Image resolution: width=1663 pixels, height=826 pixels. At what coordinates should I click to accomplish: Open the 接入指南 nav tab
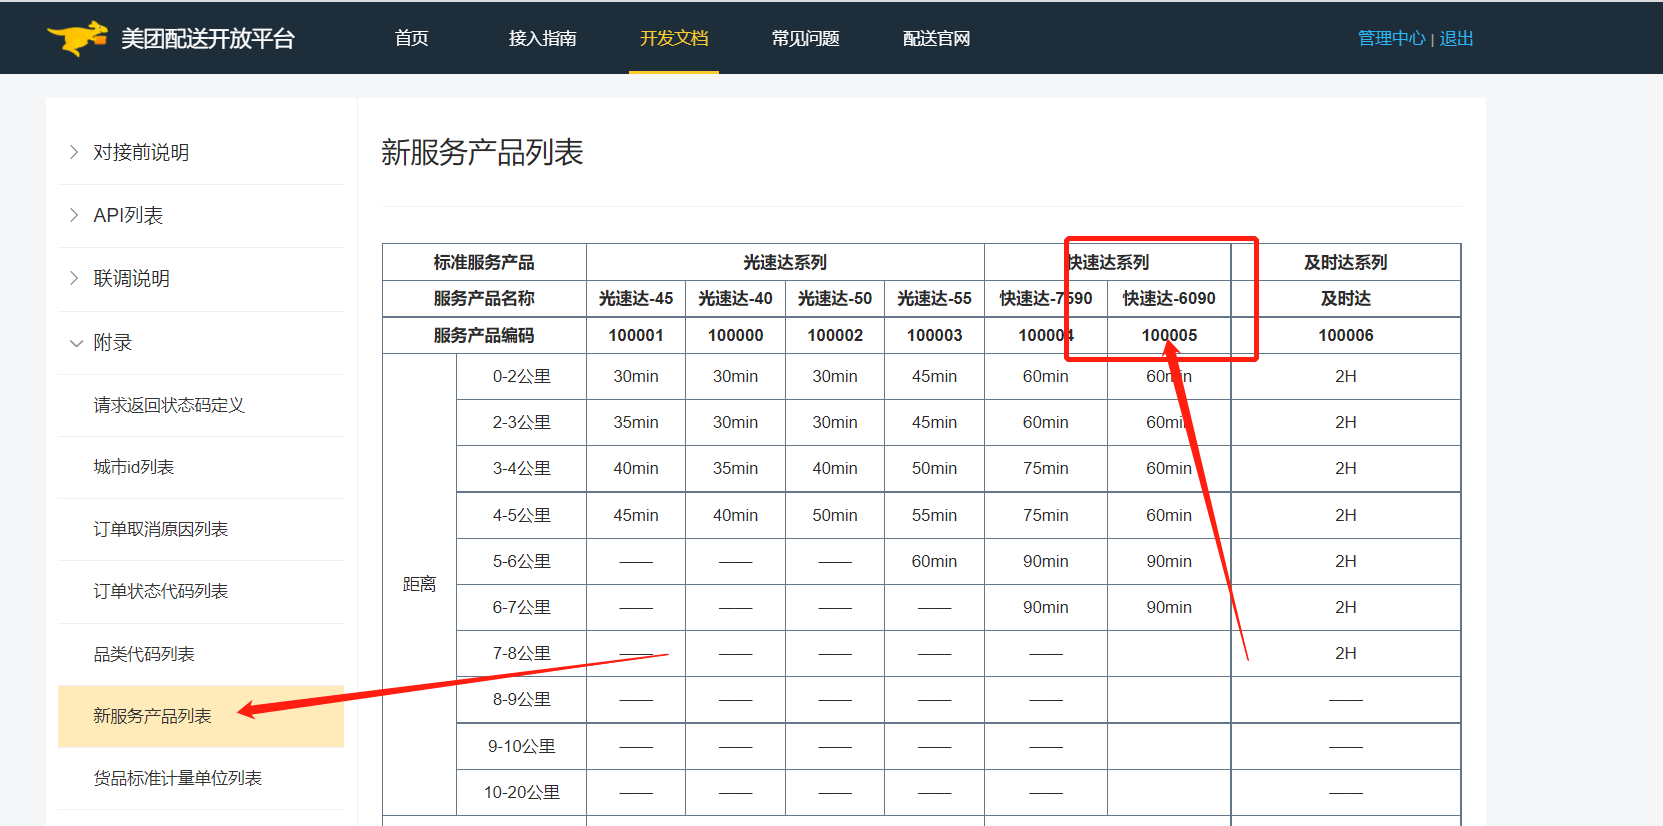point(542,38)
